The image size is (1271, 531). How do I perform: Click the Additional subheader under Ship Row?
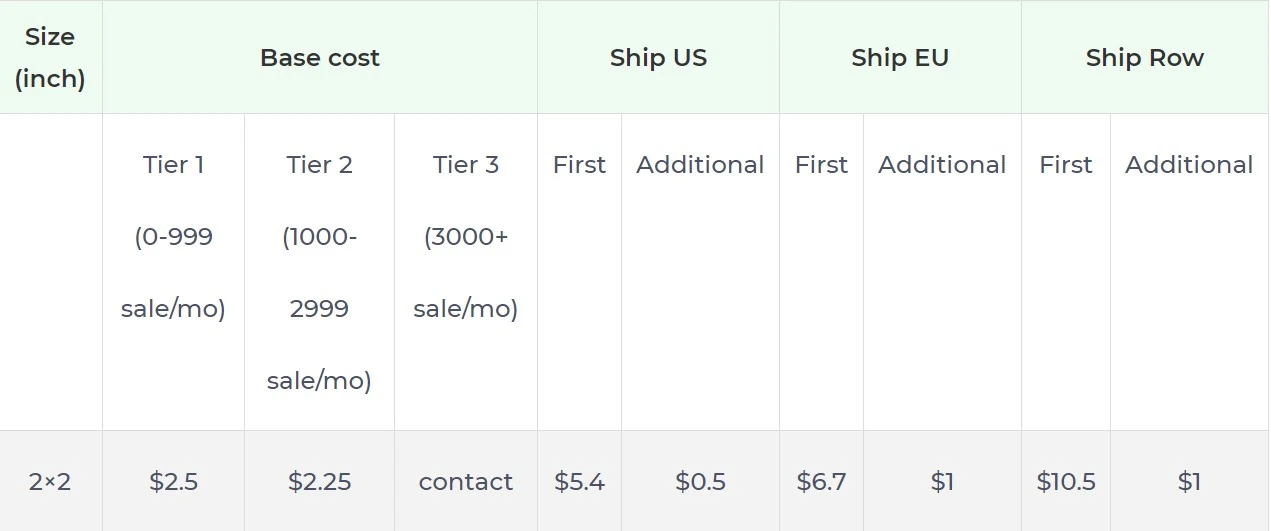[x=1189, y=165]
